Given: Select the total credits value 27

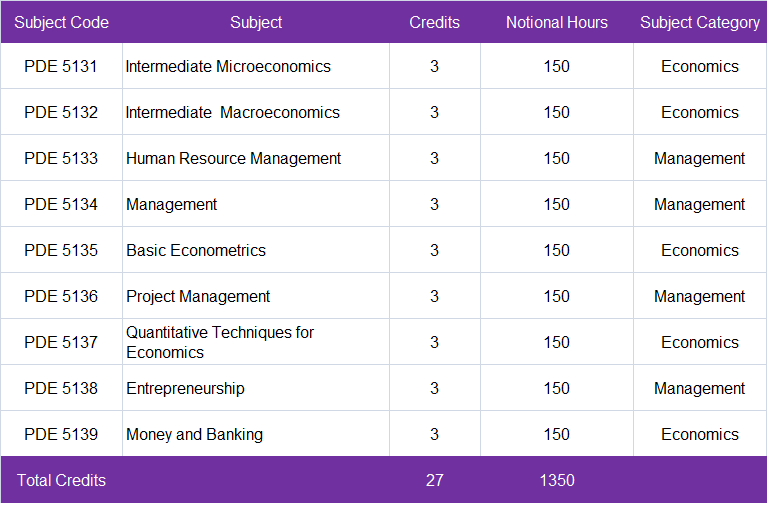Looking at the screenshot, I should [x=434, y=481].
